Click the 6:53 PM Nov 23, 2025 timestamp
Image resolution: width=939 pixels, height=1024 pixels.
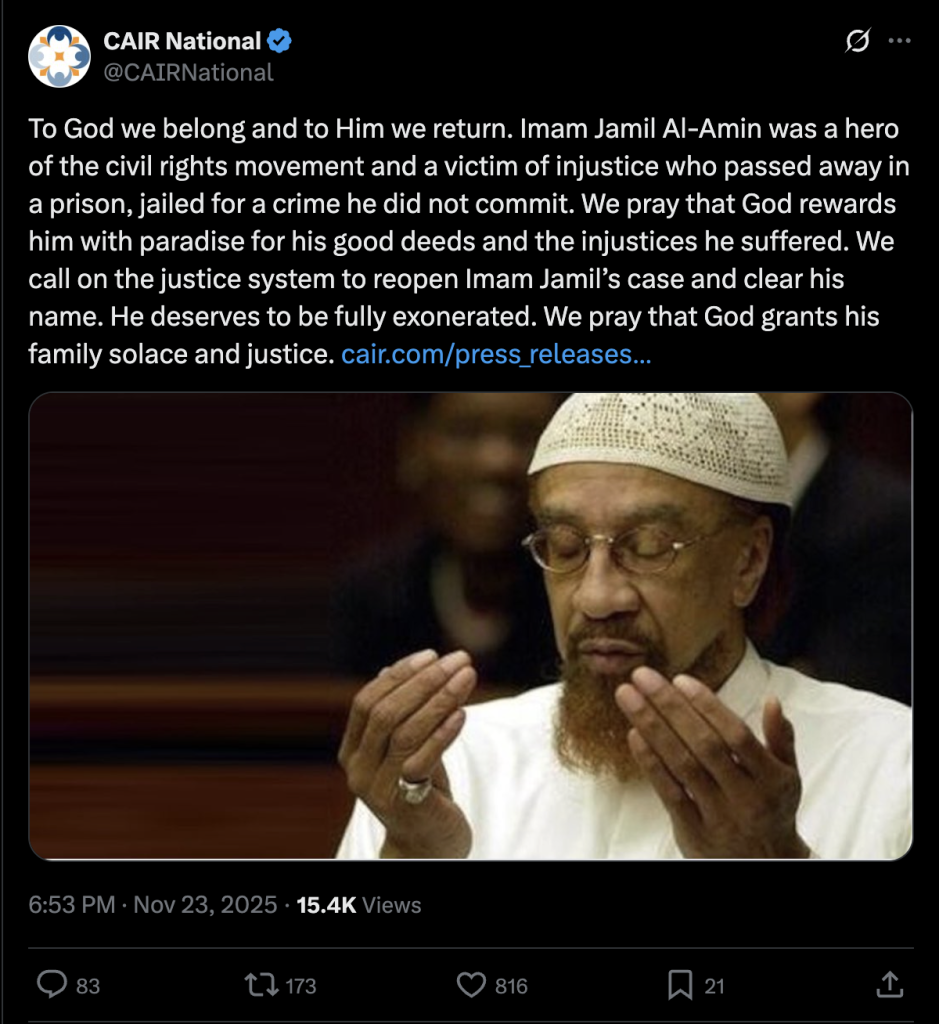point(152,905)
